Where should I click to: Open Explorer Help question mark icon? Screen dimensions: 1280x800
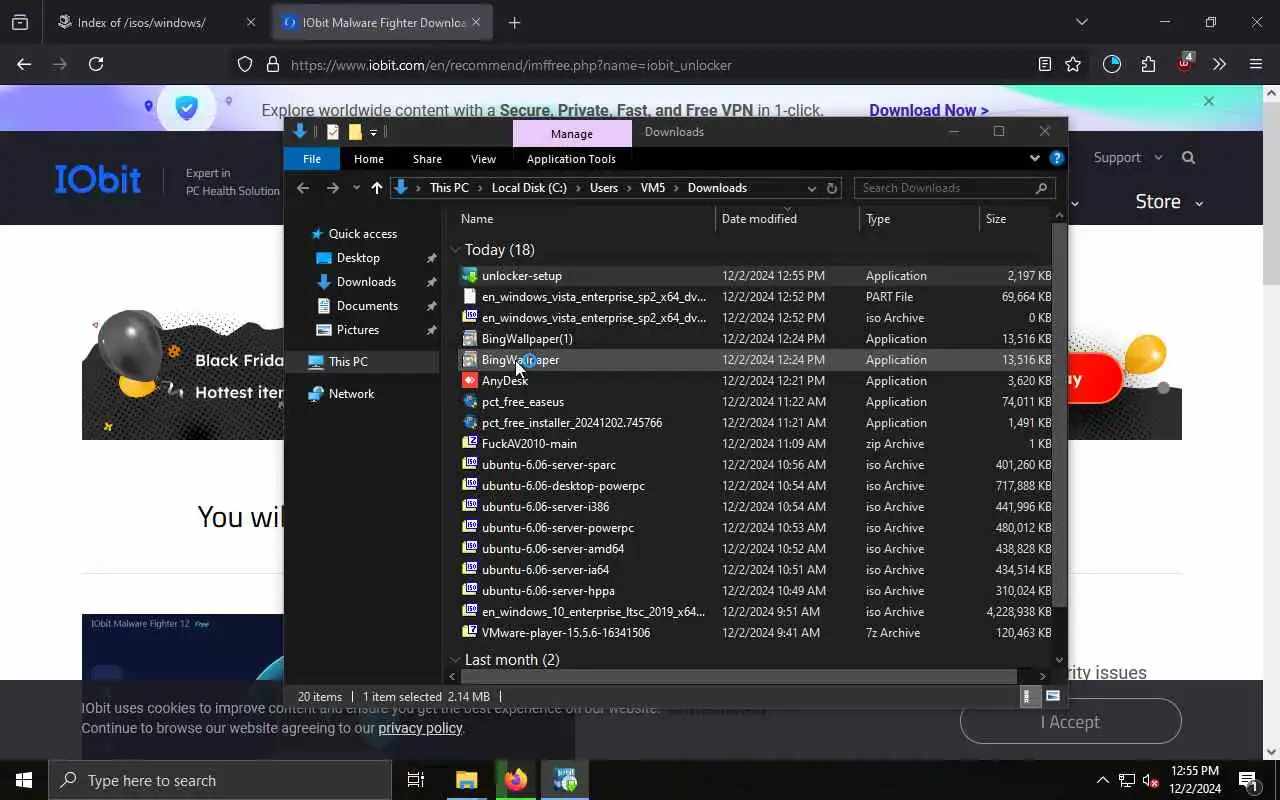[x=1057, y=158]
